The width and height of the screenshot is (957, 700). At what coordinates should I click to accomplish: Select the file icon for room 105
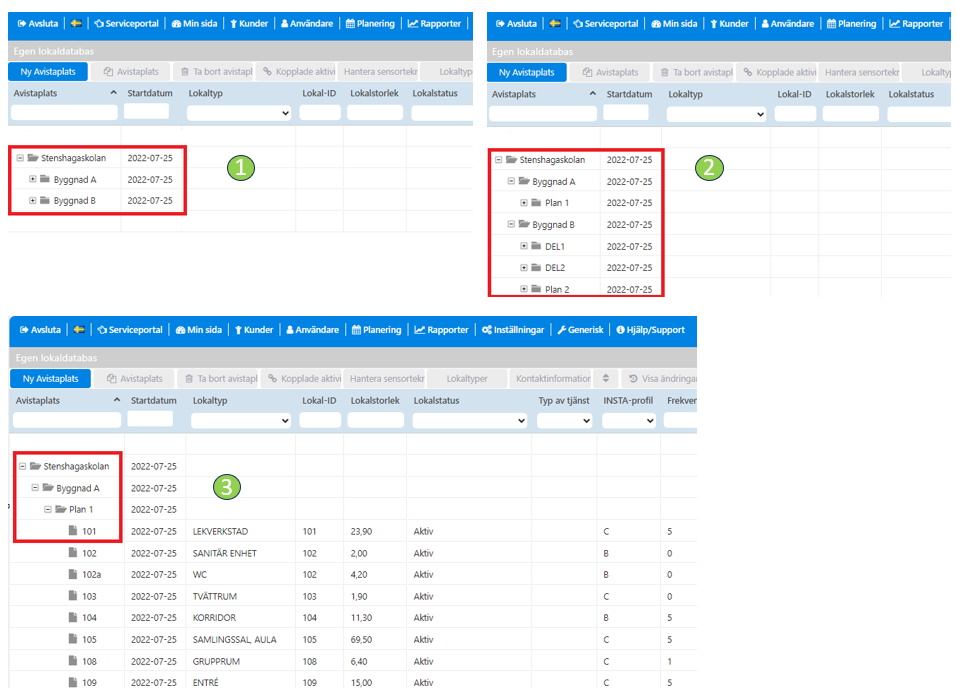click(73, 639)
